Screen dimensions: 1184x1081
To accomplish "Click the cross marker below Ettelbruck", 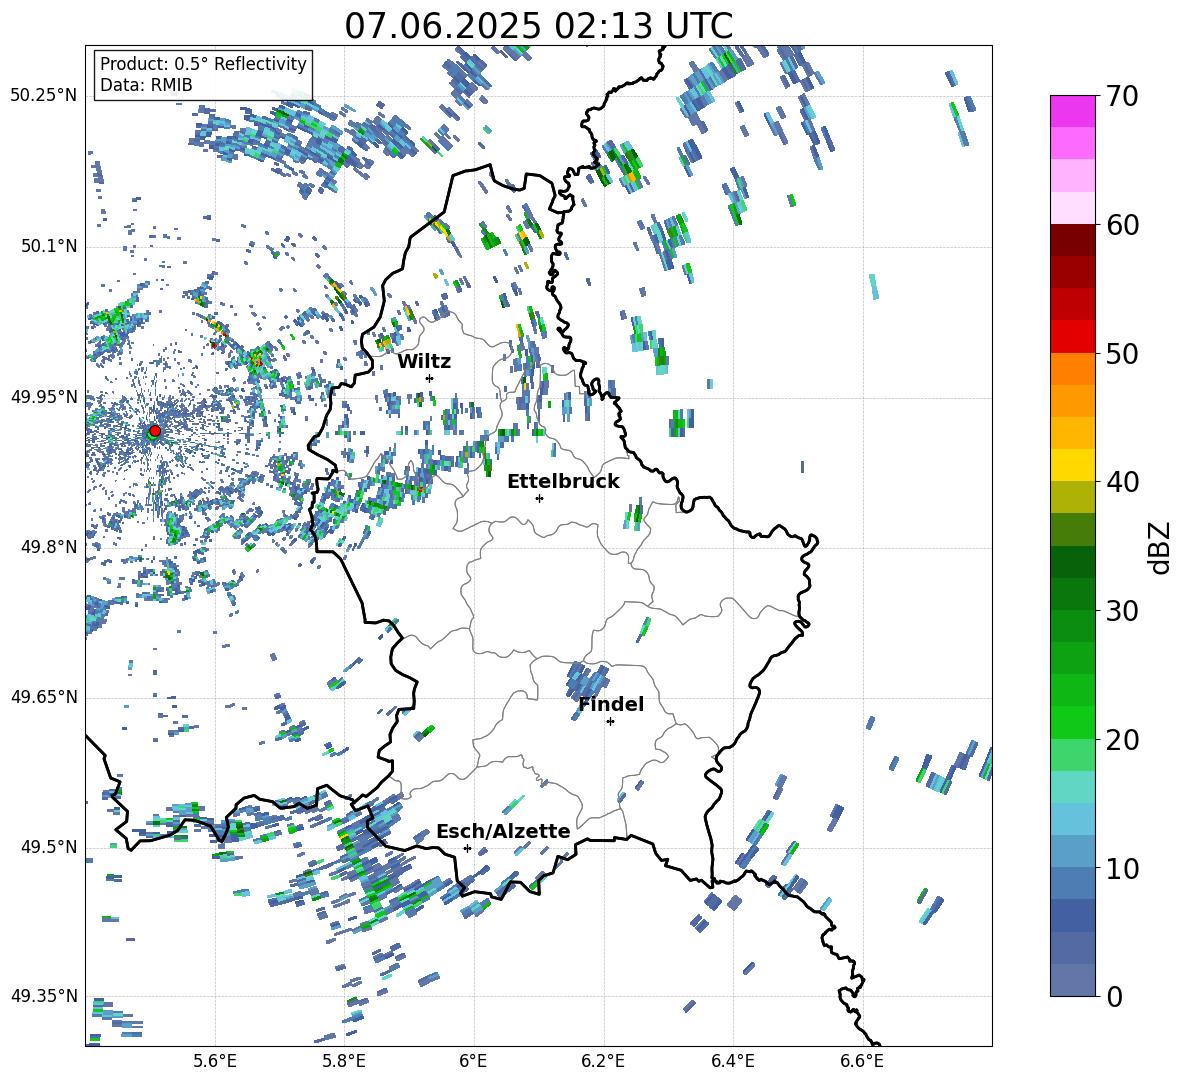I will (x=539, y=498).
